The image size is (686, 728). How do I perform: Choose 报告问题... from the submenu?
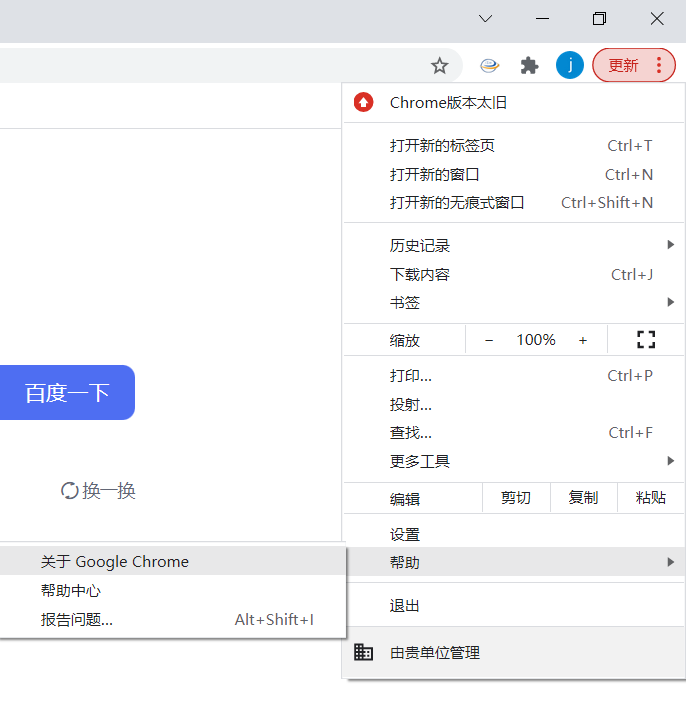173,619
